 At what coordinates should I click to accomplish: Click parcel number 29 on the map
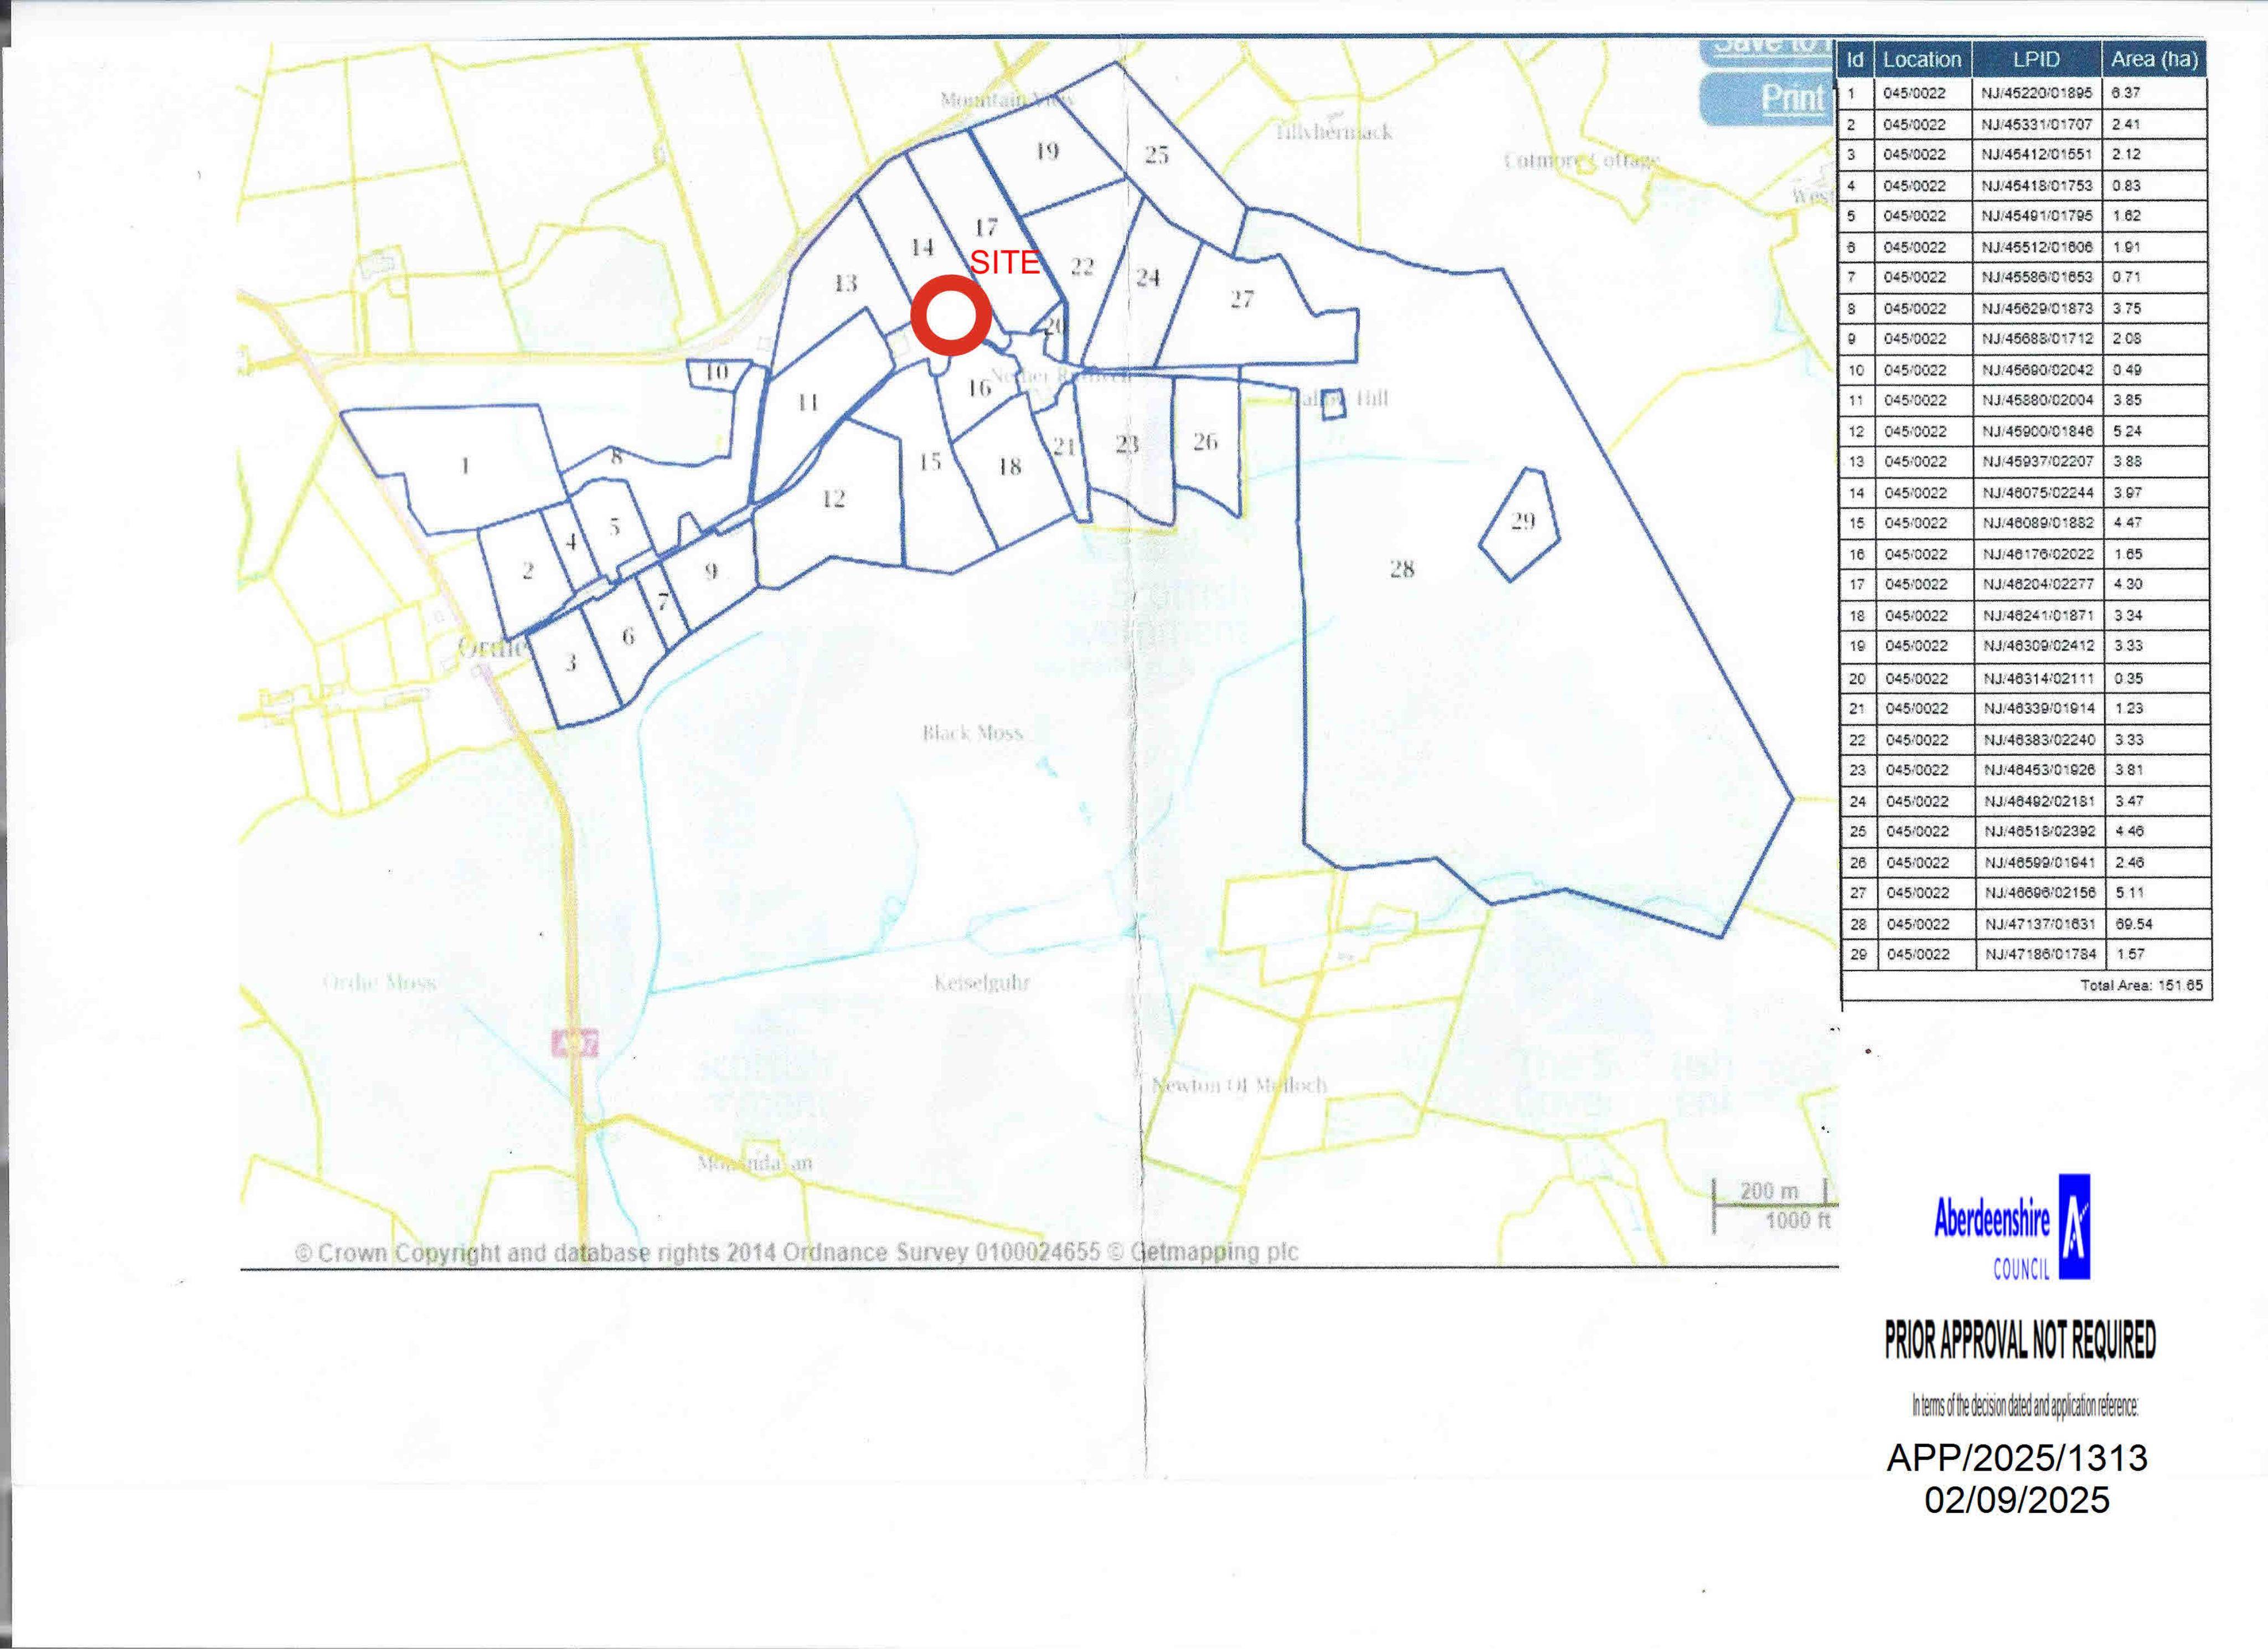click(1522, 521)
